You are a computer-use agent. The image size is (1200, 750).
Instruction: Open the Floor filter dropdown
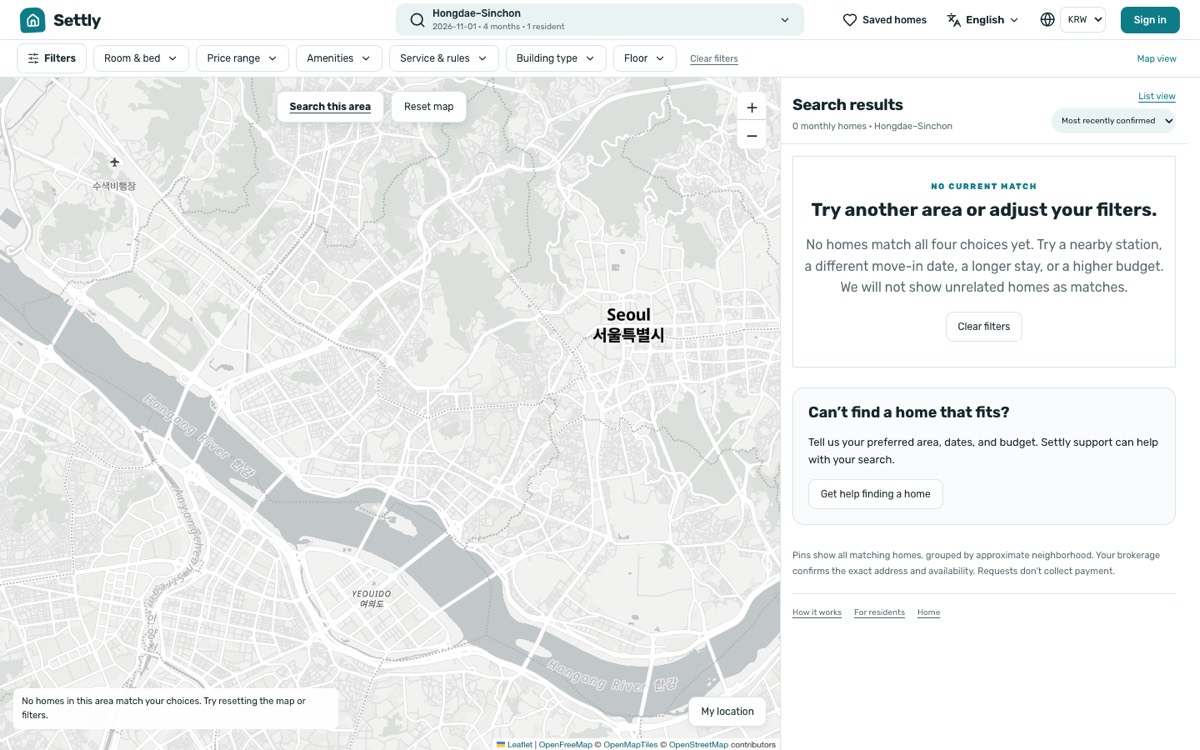point(644,58)
